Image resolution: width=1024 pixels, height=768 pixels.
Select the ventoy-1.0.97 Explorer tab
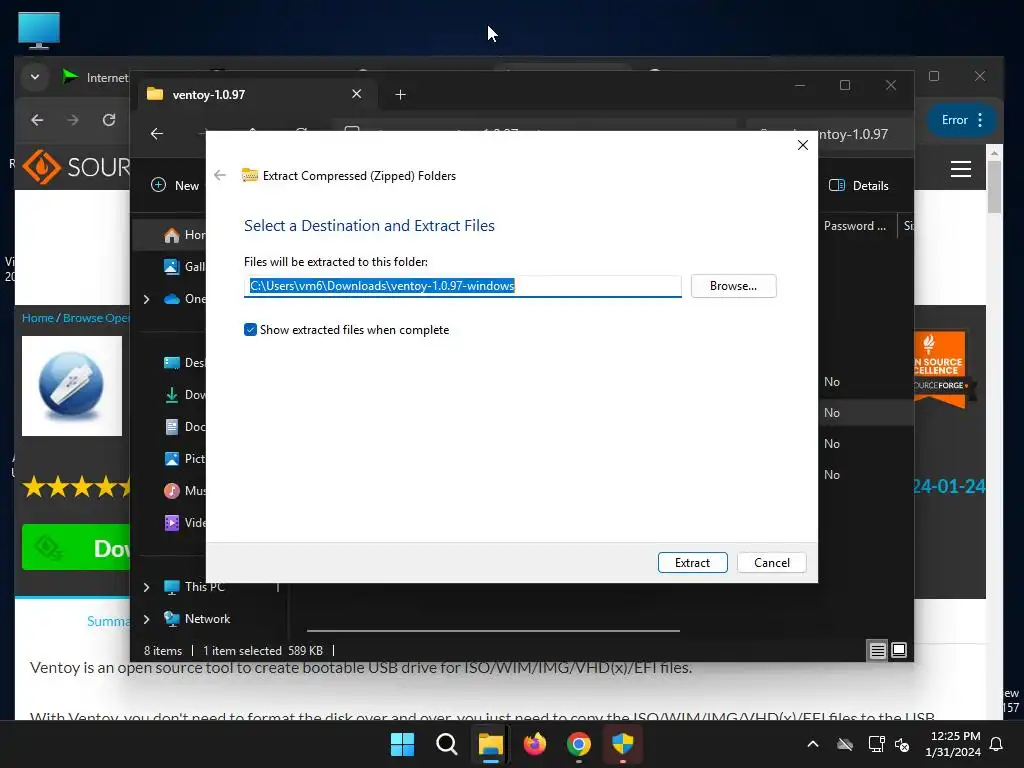tap(255, 95)
